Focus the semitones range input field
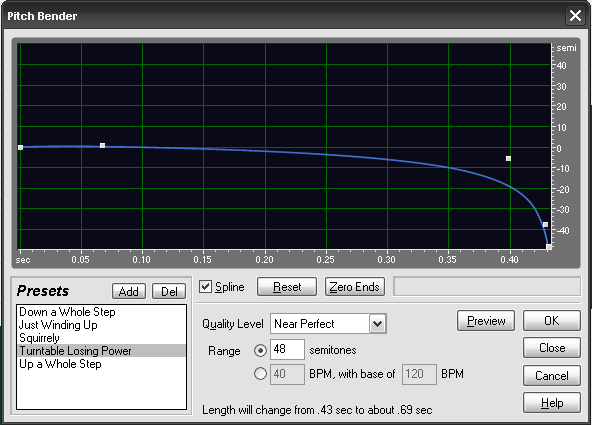Viewport: 592px width, 425px height. [287, 349]
